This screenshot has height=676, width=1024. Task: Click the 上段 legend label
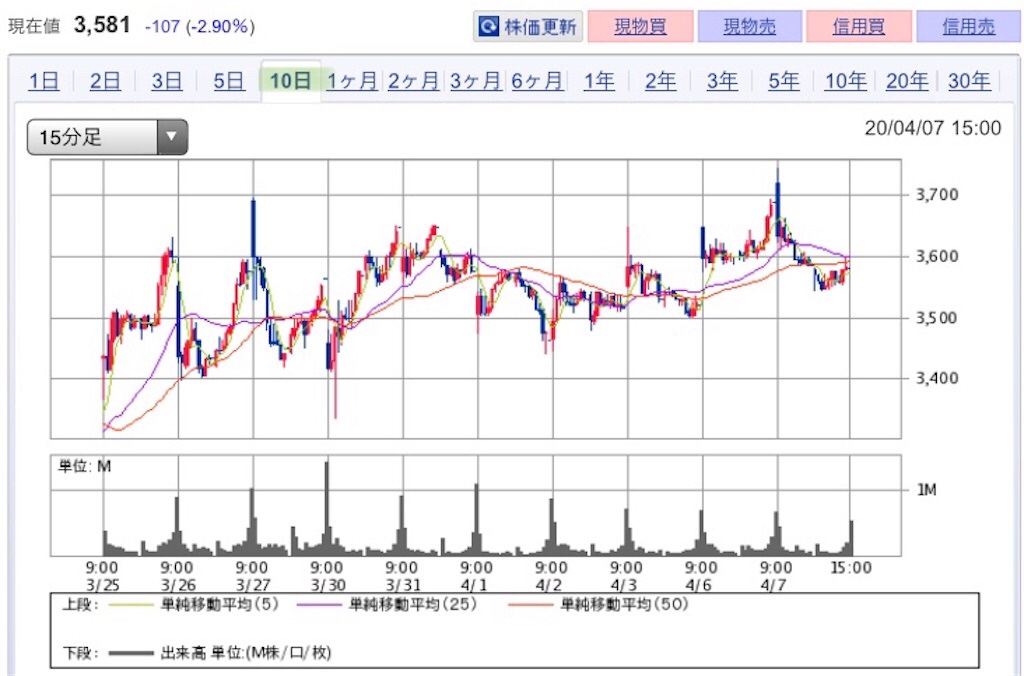point(80,605)
